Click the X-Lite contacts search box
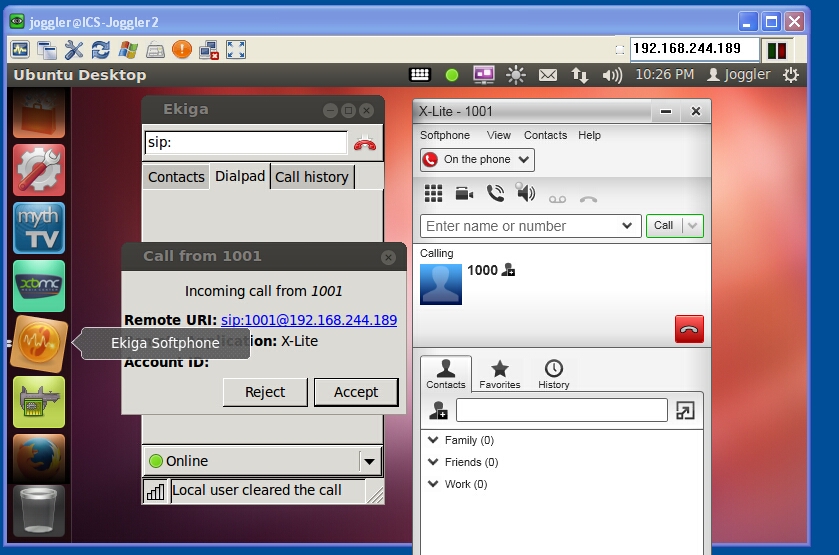Screen dimensions: 839x555 tap(562, 410)
